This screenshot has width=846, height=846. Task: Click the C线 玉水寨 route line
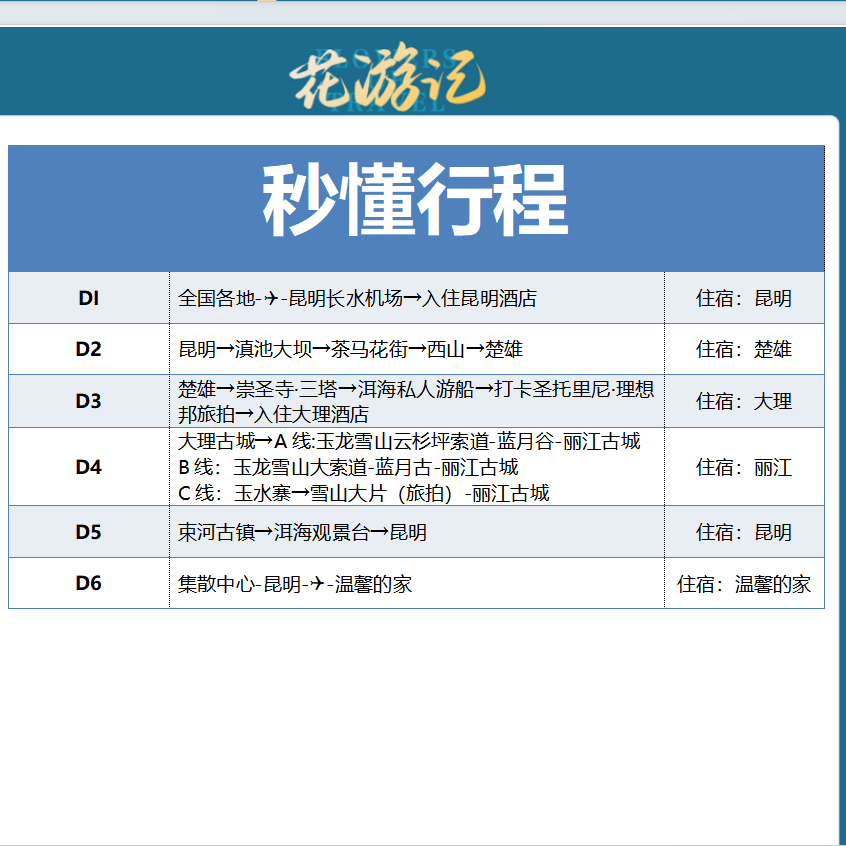coord(363,493)
